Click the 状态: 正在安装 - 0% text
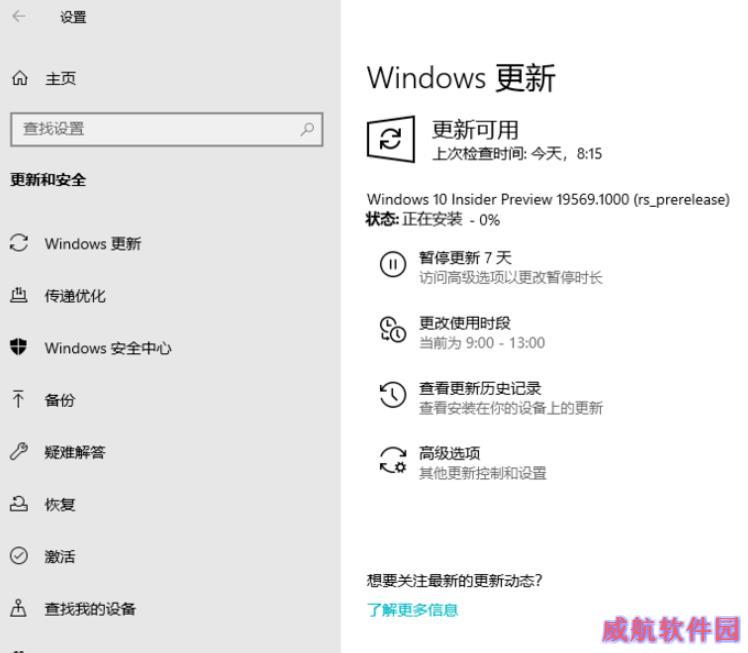 click(433, 219)
